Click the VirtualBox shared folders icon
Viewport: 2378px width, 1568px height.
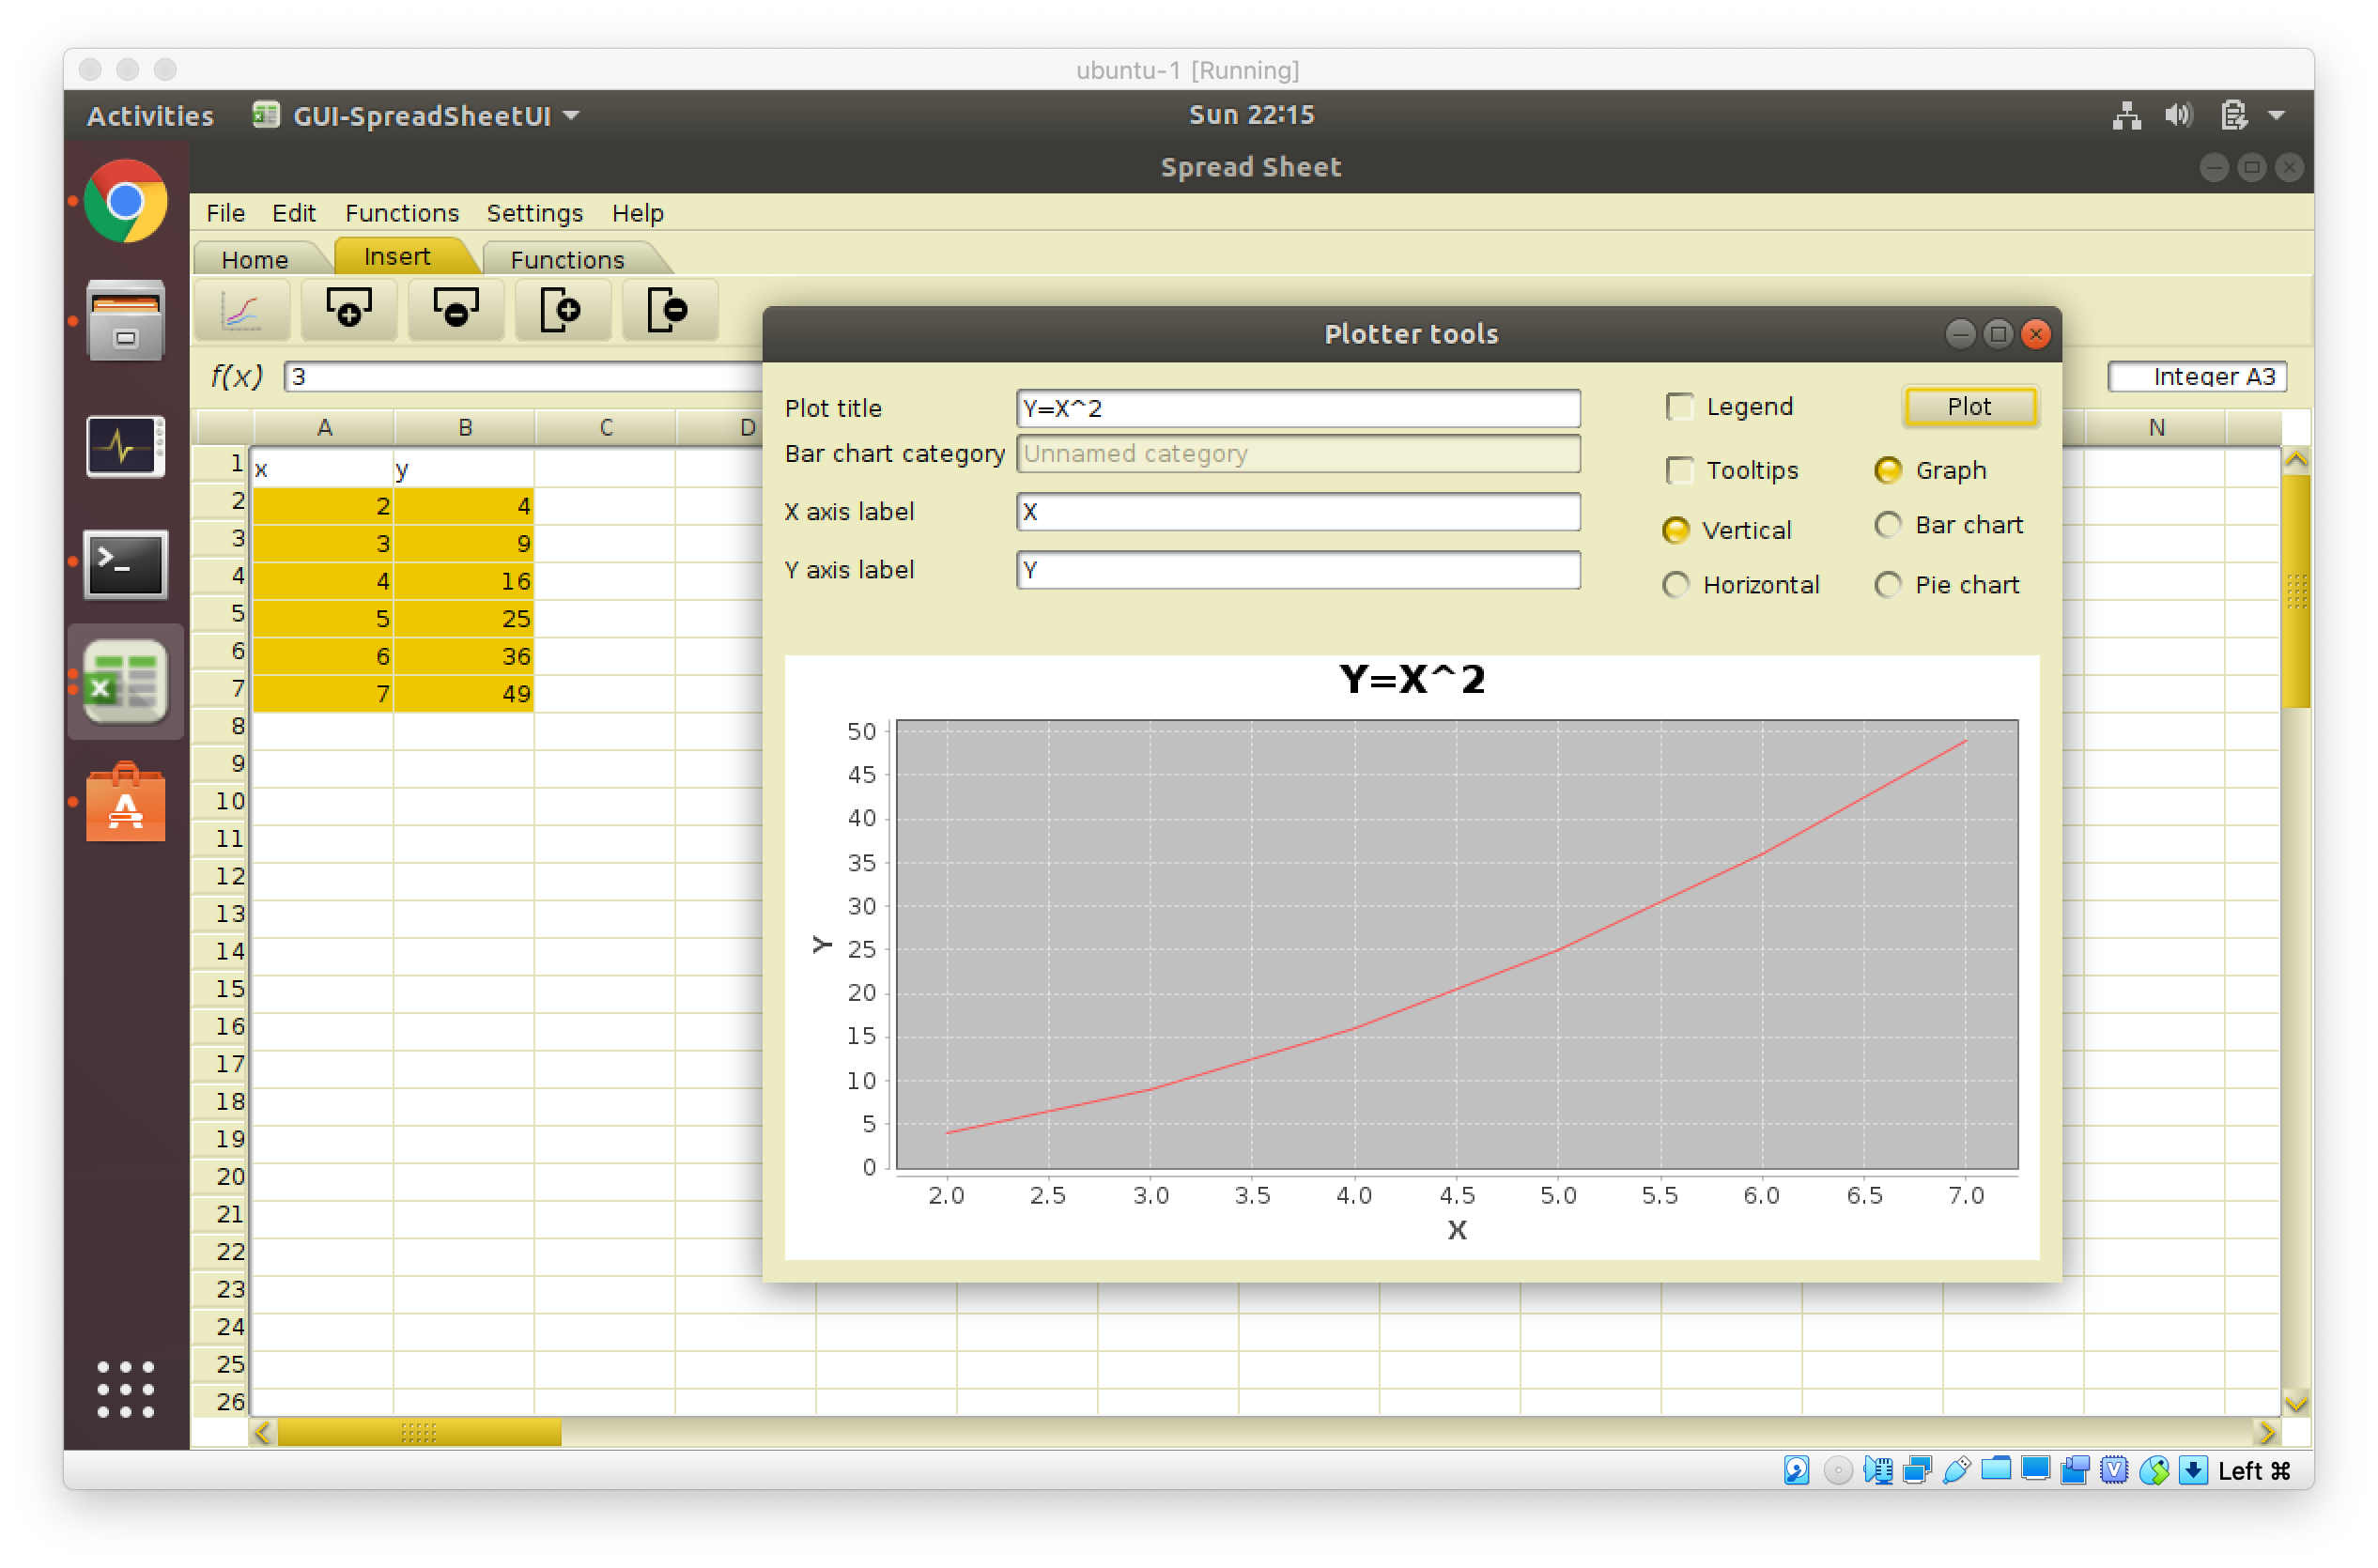pos(1996,1469)
